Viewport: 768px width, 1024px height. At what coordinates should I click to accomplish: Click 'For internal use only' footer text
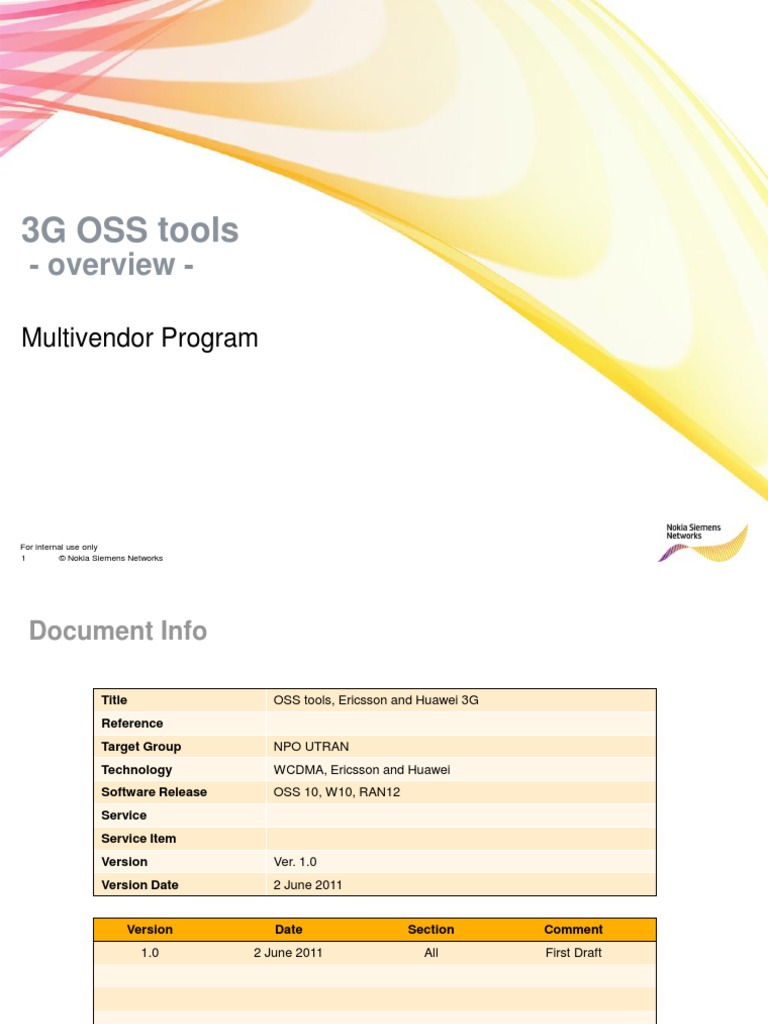point(59,547)
